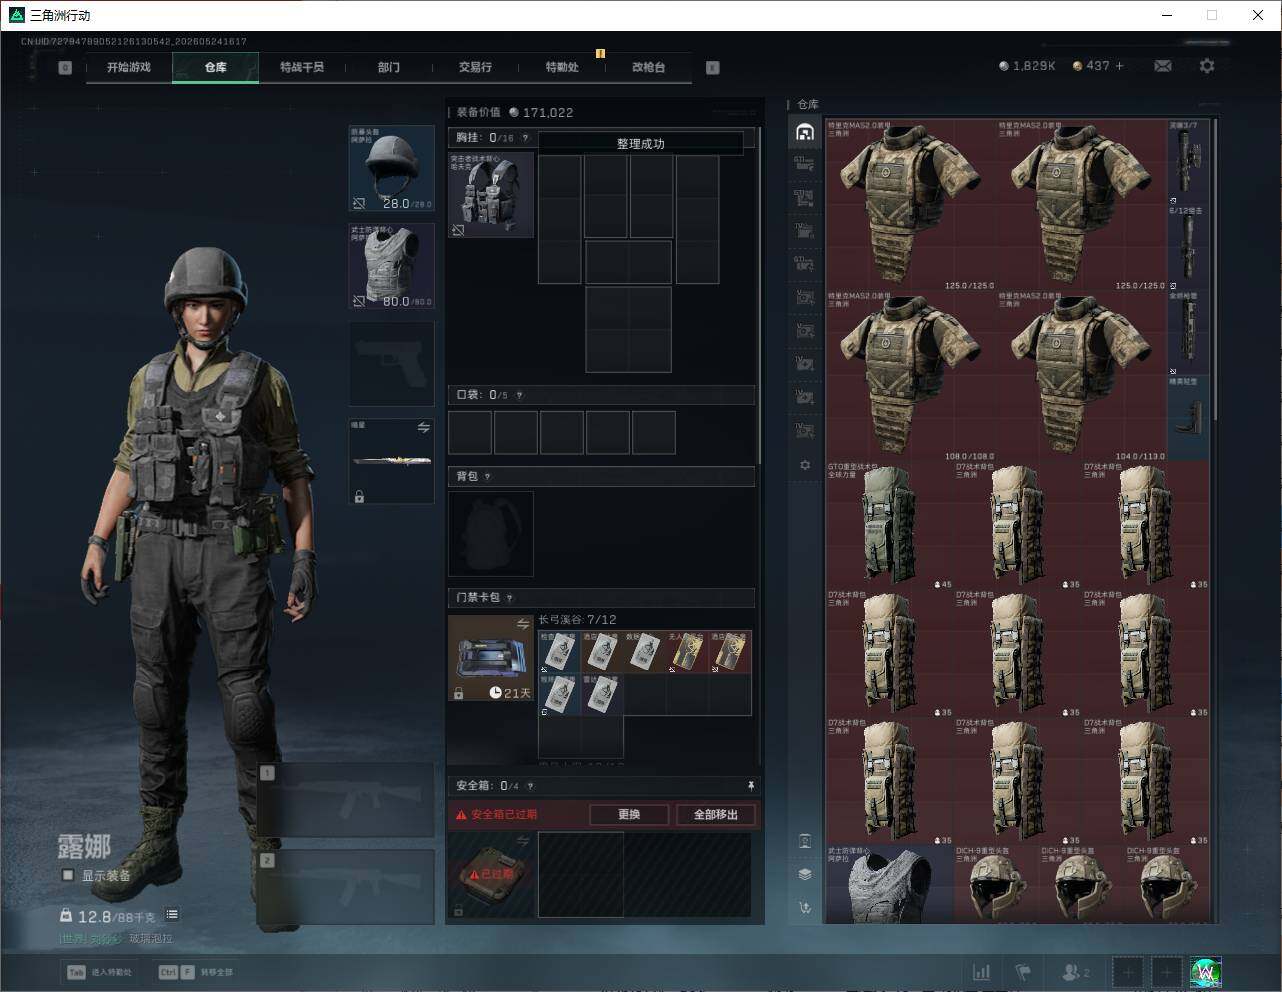
Task: Open the 特勤处 tab
Action: pyautogui.click(x=562, y=67)
